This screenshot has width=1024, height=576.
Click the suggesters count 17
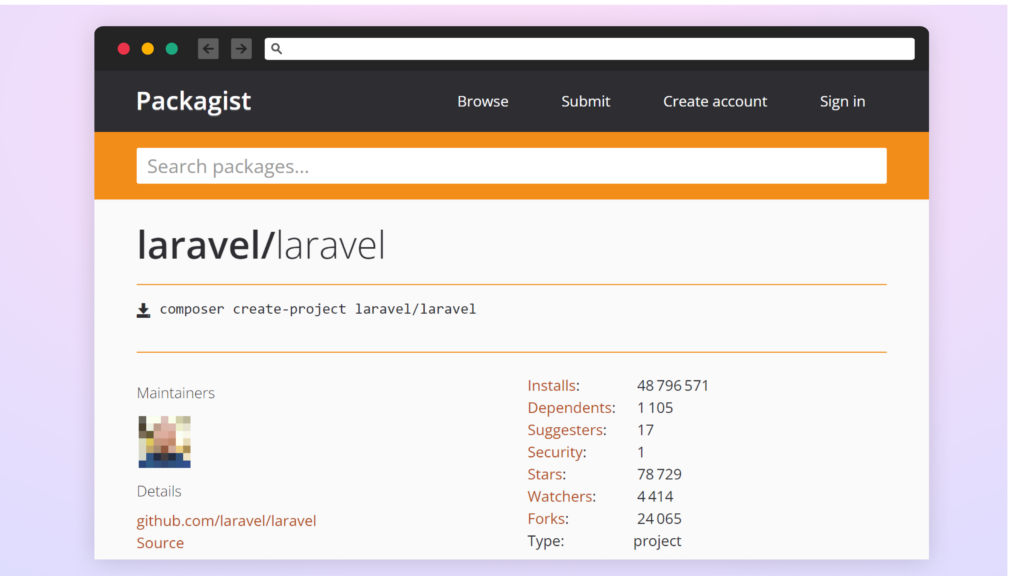click(x=645, y=430)
